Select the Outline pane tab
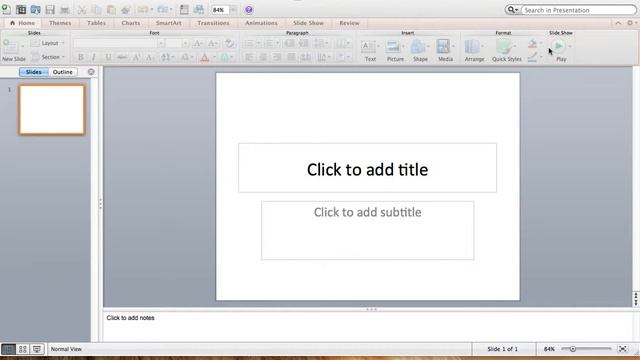Image resolution: width=640 pixels, height=360 pixels. tap(62, 72)
